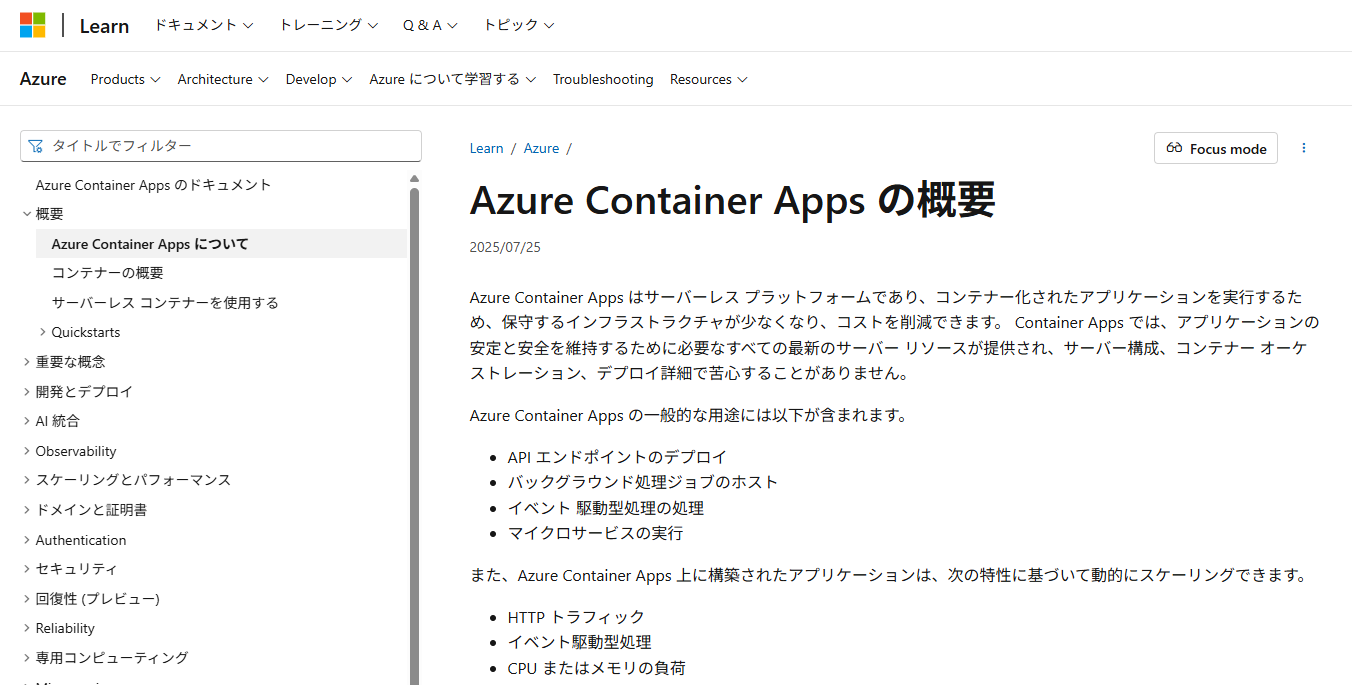Viewport: 1352px width, 685px height.
Task: Open the Q&A dropdown in header
Action: pos(430,25)
